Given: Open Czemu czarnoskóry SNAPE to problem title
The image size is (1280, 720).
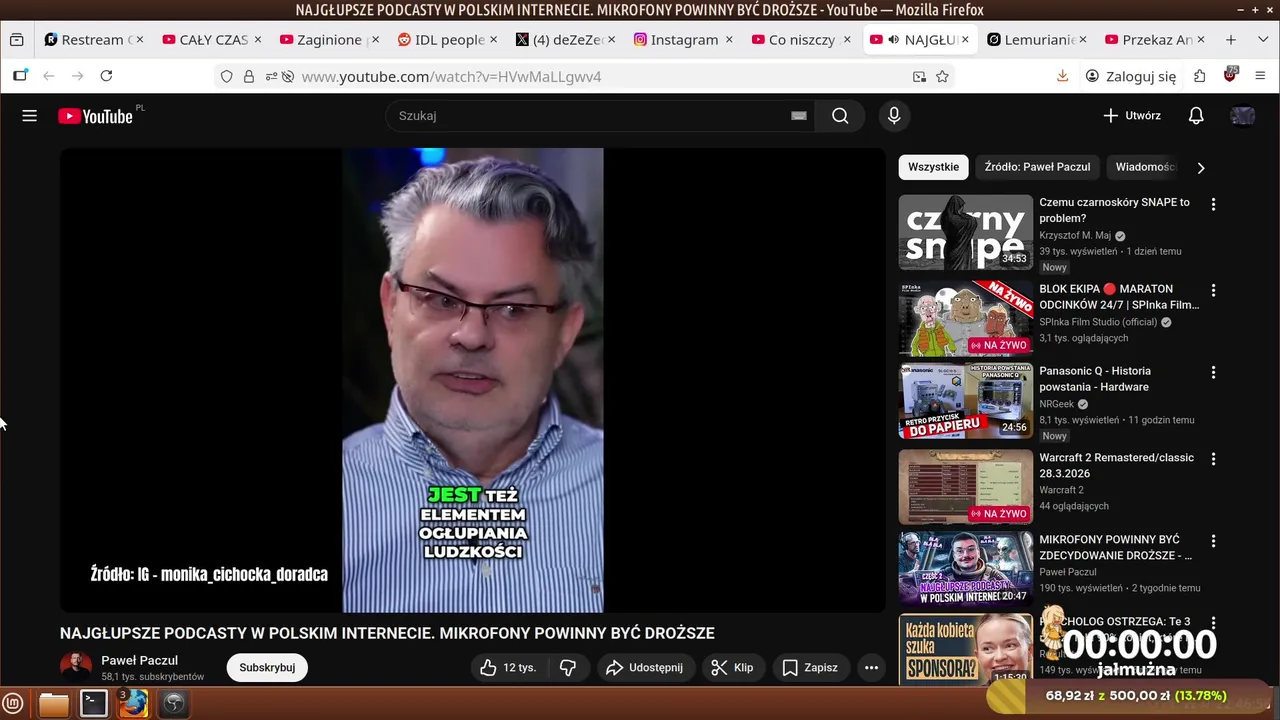Looking at the screenshot, I should coord(1114,210).
